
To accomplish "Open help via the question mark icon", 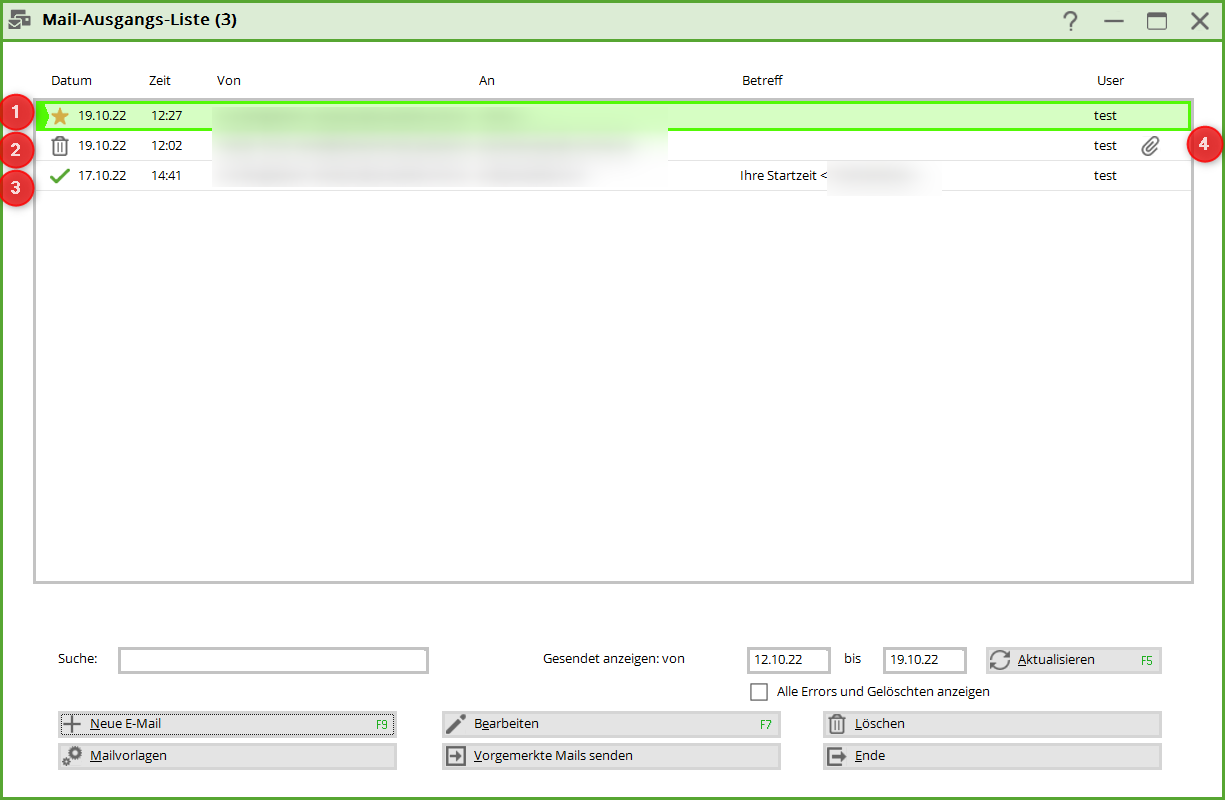I will tap(1071, 21).
